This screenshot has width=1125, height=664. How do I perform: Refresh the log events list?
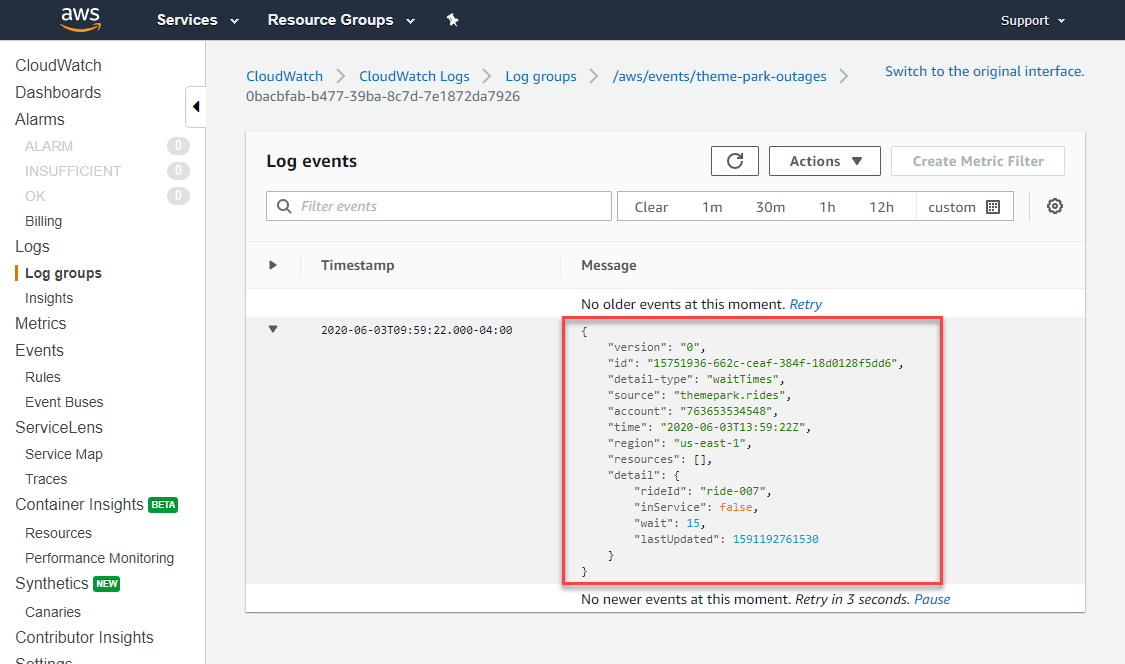coord(735,161)
